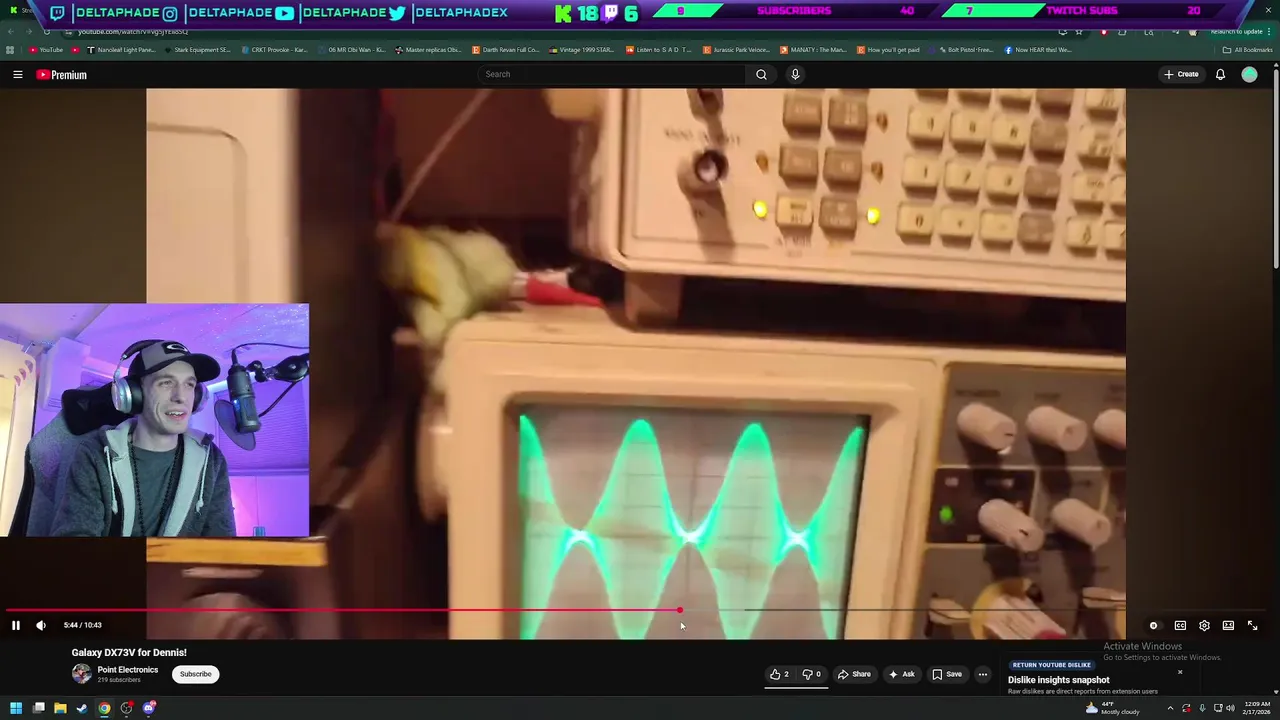Screen dimensions: 1280x720
Task: Open Discord from taskbar
Action: pyautogui.click(x=149, y=709)
